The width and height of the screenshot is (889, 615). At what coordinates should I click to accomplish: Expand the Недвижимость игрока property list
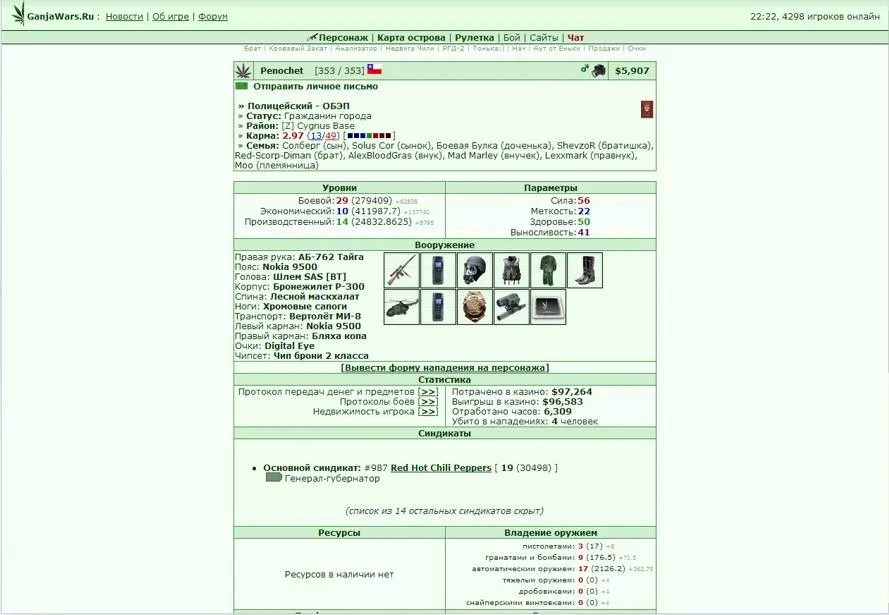pos(428,412)
